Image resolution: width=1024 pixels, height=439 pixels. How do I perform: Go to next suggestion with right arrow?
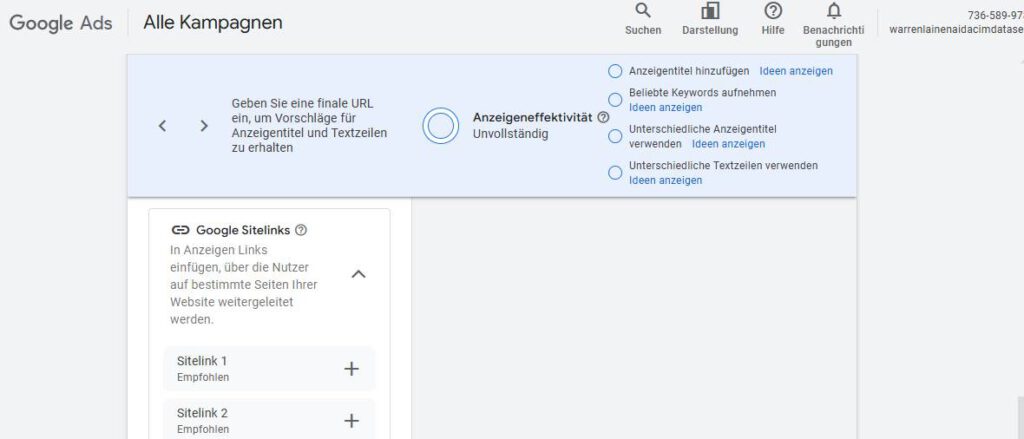(204, 126)
